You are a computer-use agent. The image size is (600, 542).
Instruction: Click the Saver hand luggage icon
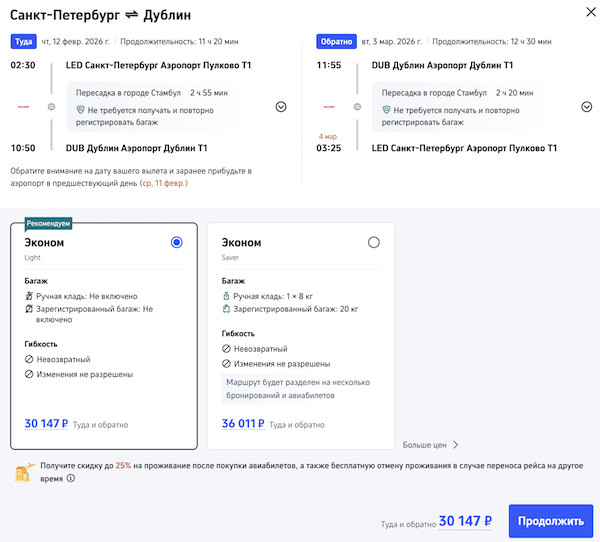[x=226, y=296]
